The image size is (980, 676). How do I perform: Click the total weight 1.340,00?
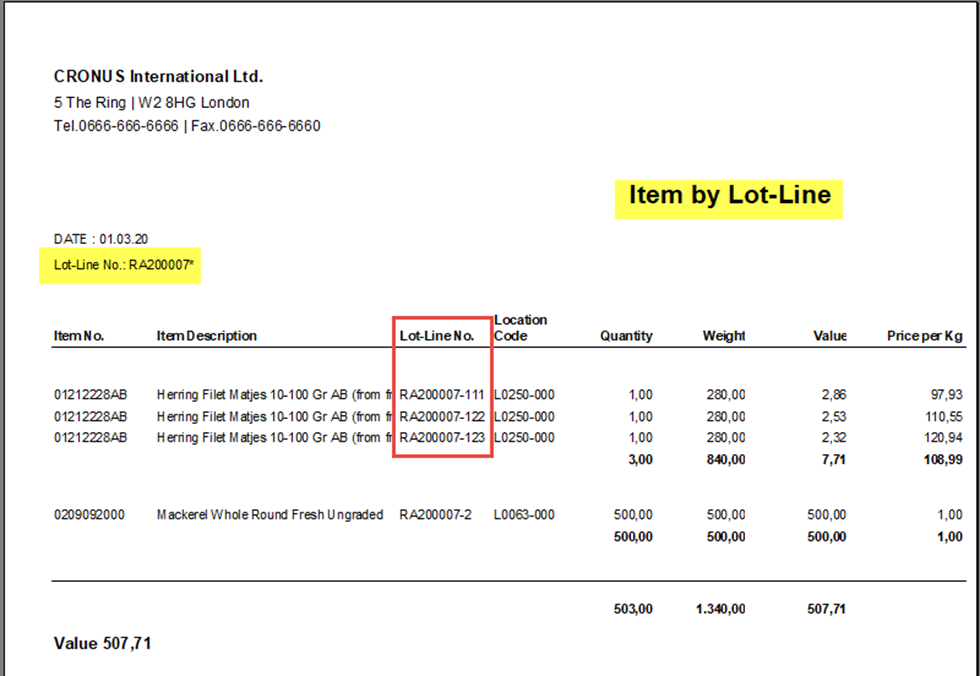pyautogui.click(x=720, y=609)
